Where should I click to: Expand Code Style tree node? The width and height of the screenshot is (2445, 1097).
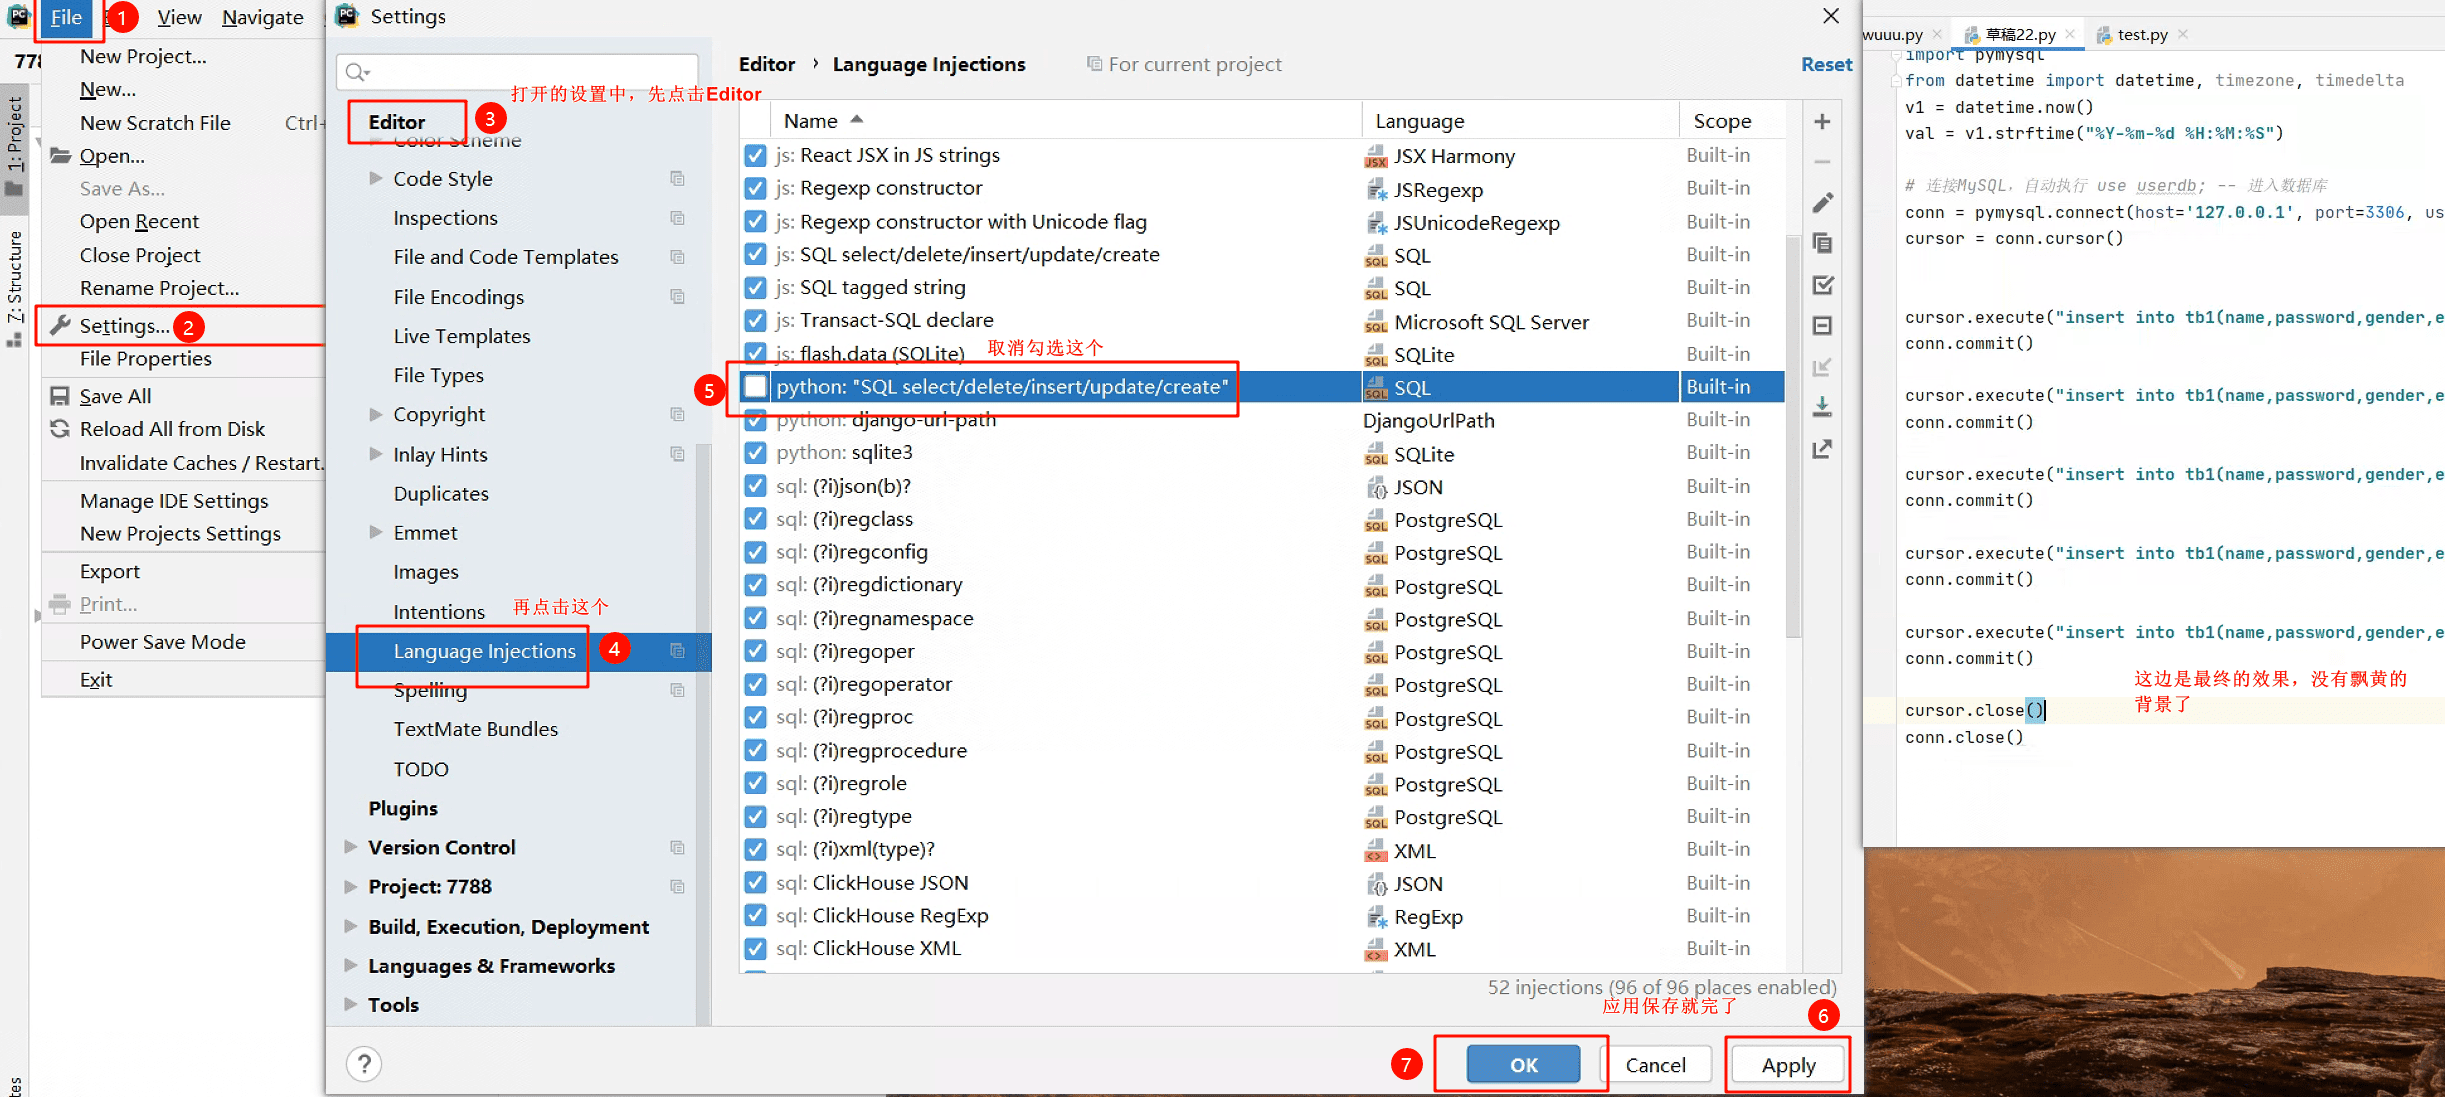coord(376,178)
